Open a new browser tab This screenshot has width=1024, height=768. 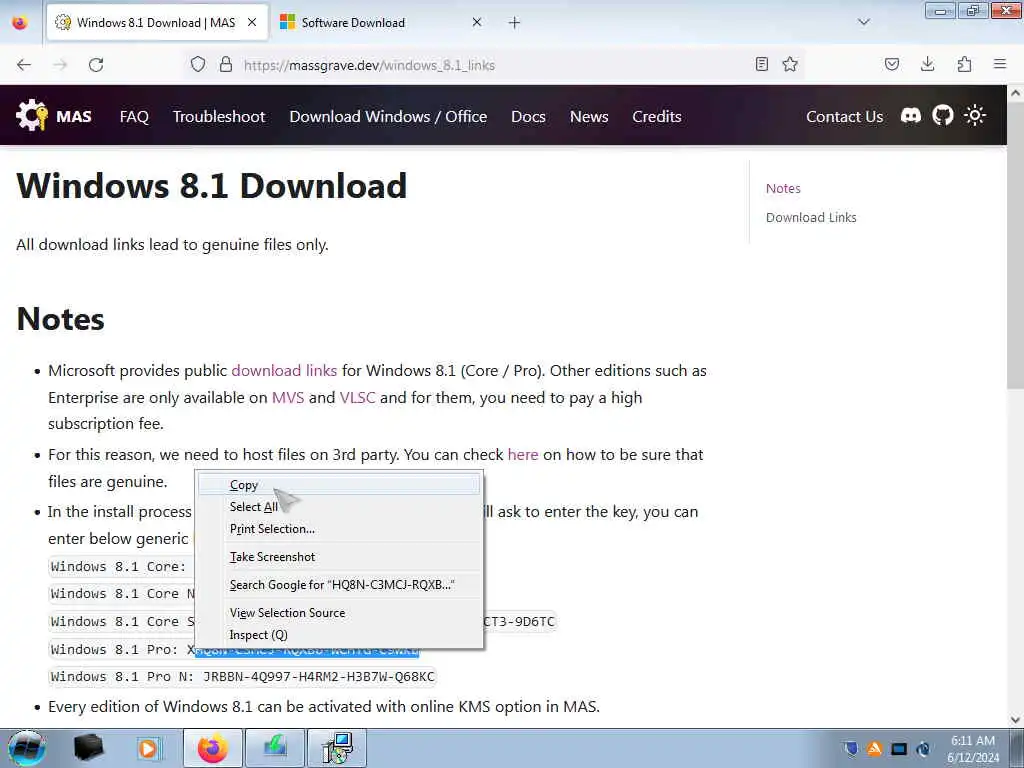(515, 23)
